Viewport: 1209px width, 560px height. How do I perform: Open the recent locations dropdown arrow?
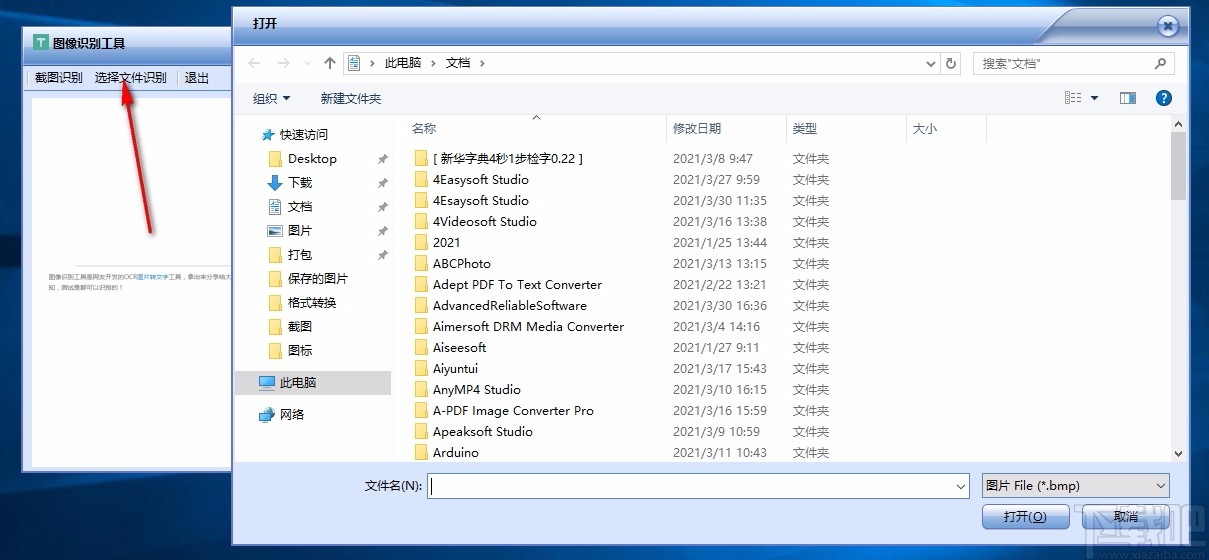tap(307, 63)
